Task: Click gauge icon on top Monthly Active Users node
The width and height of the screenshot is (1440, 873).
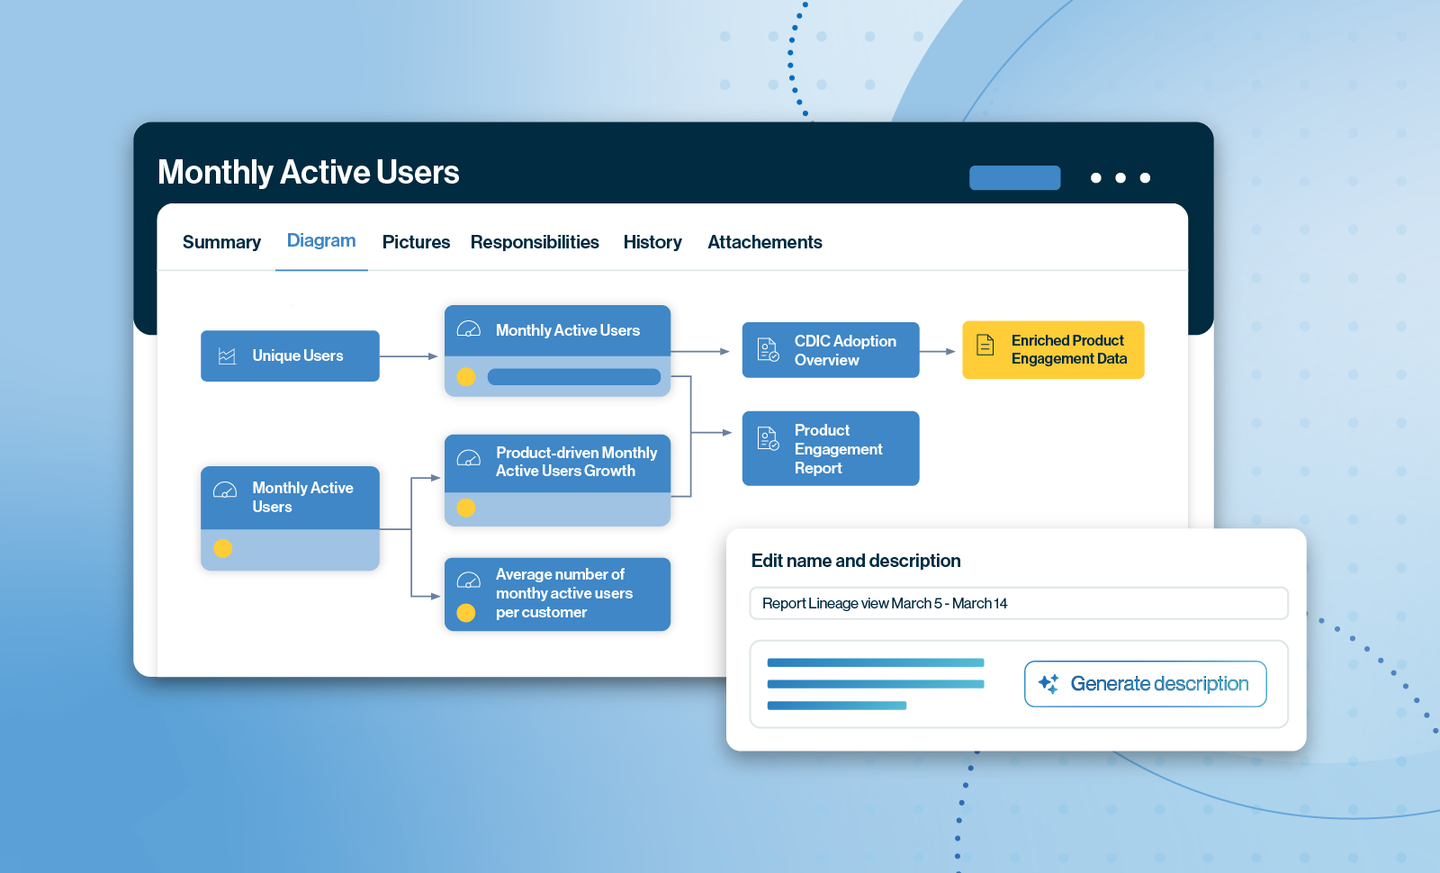Action: 468,330
